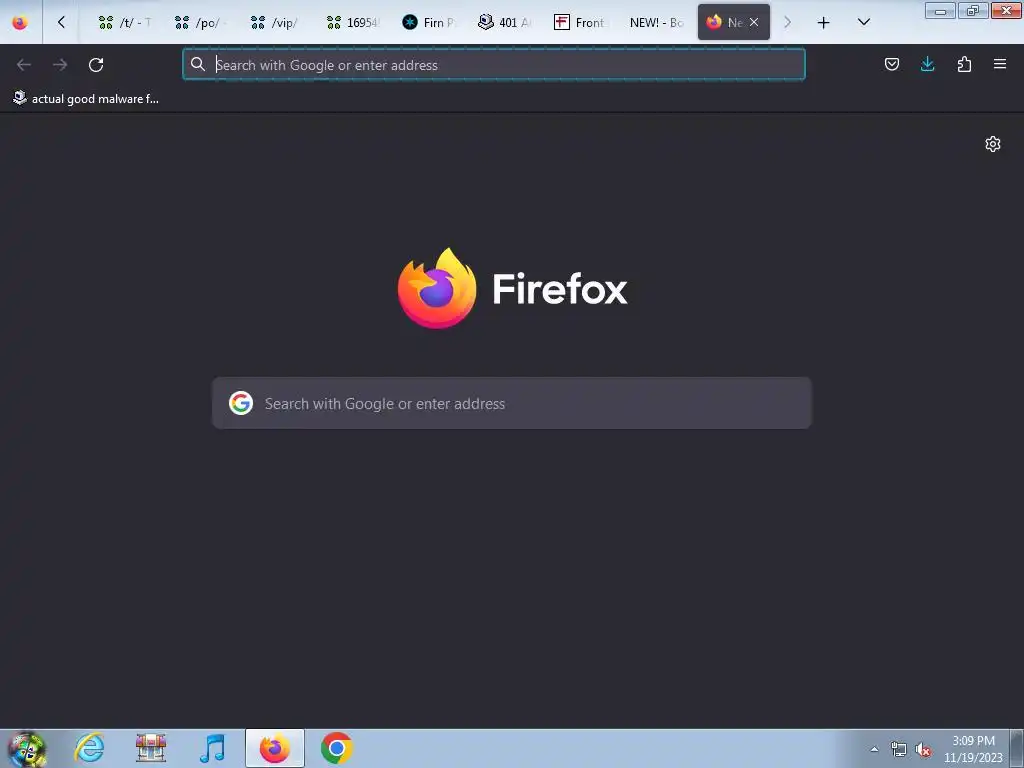Open network status tray icon

coord(899,749)
